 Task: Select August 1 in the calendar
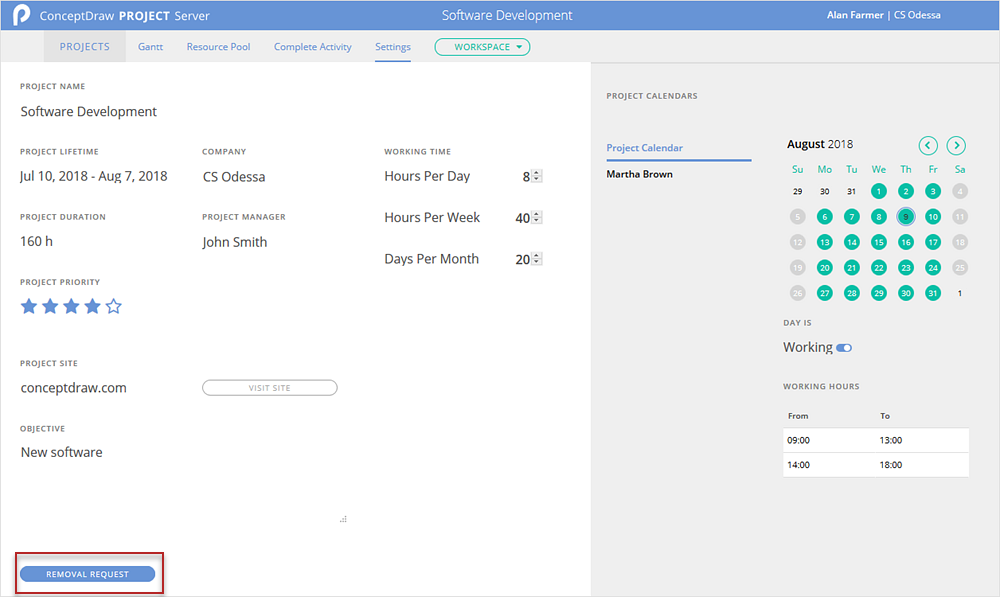(x=879, y=191)
